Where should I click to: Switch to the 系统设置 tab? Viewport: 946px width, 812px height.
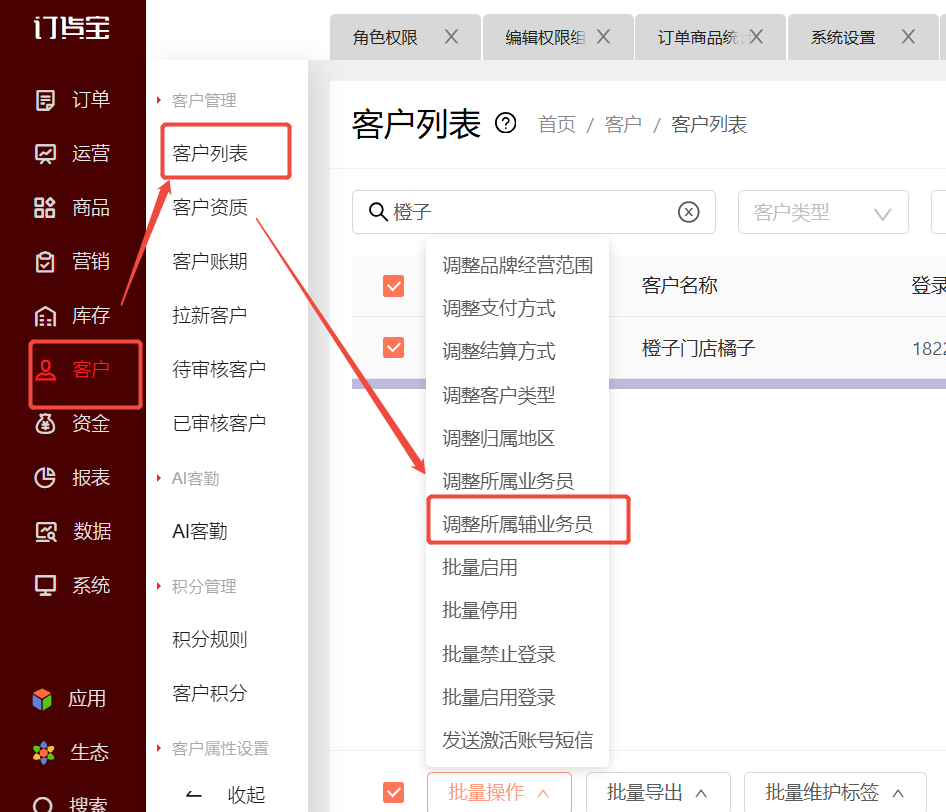coord(843,37)
